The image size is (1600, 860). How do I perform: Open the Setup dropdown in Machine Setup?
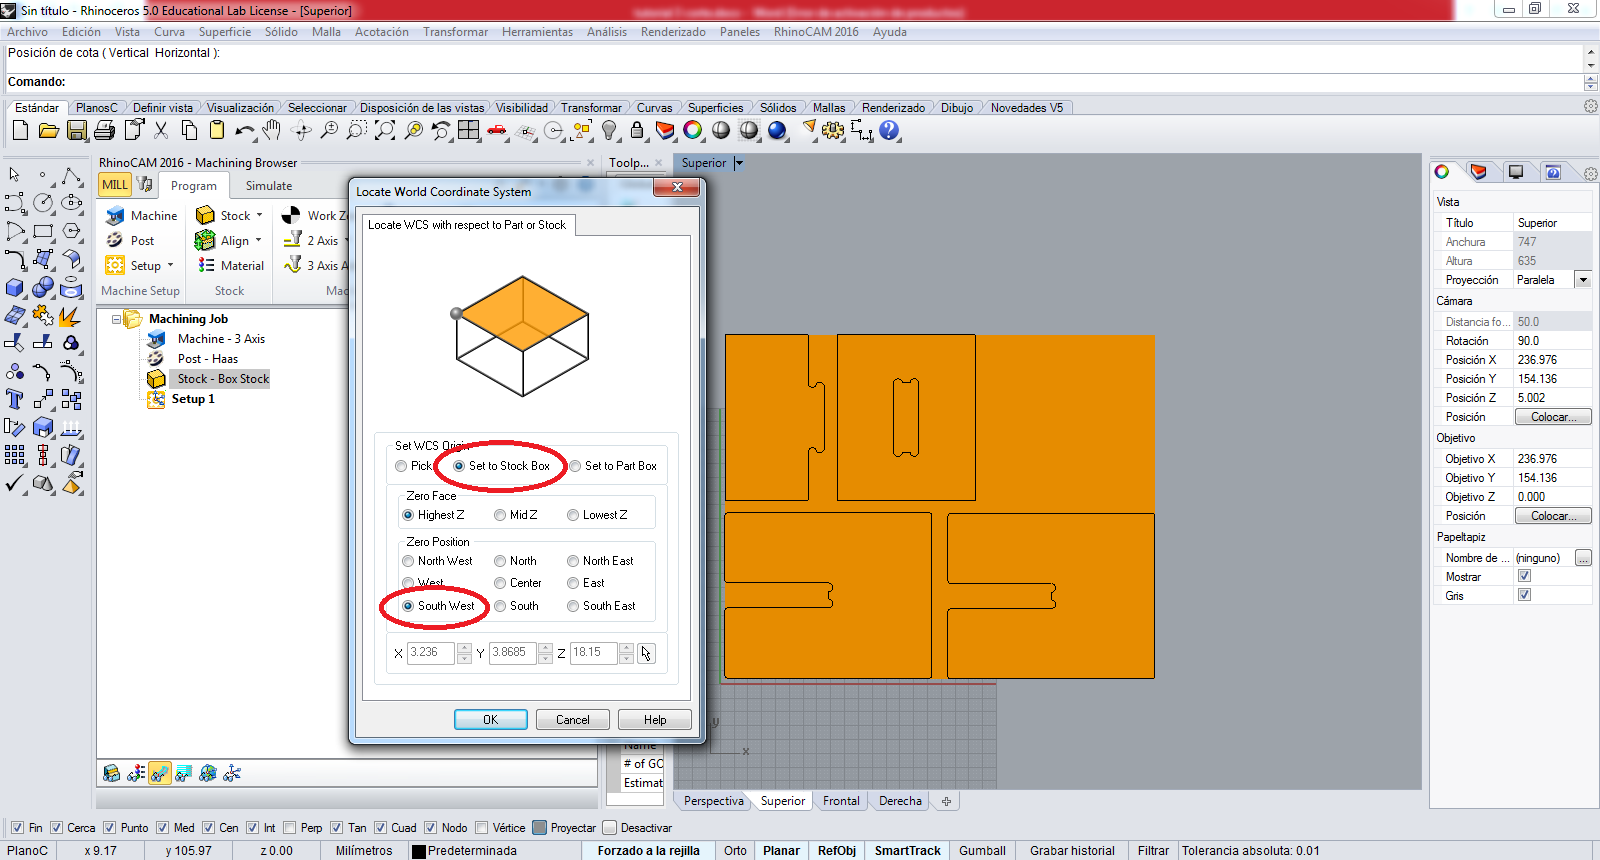click(170, 266)
